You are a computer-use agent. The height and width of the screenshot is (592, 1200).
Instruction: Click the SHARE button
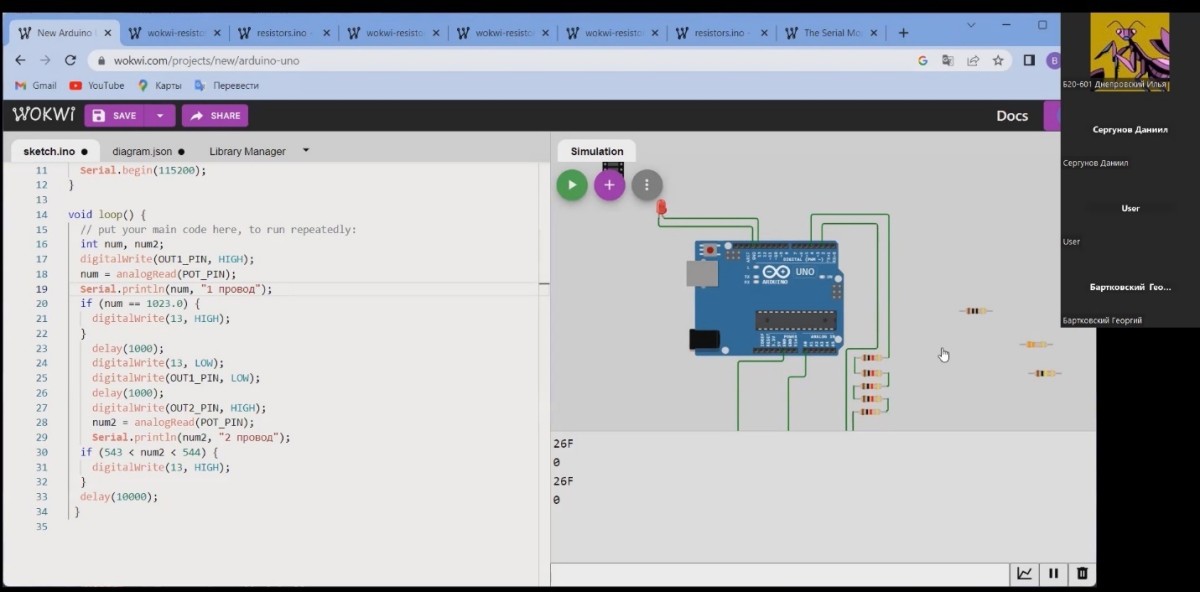(215, 116)
